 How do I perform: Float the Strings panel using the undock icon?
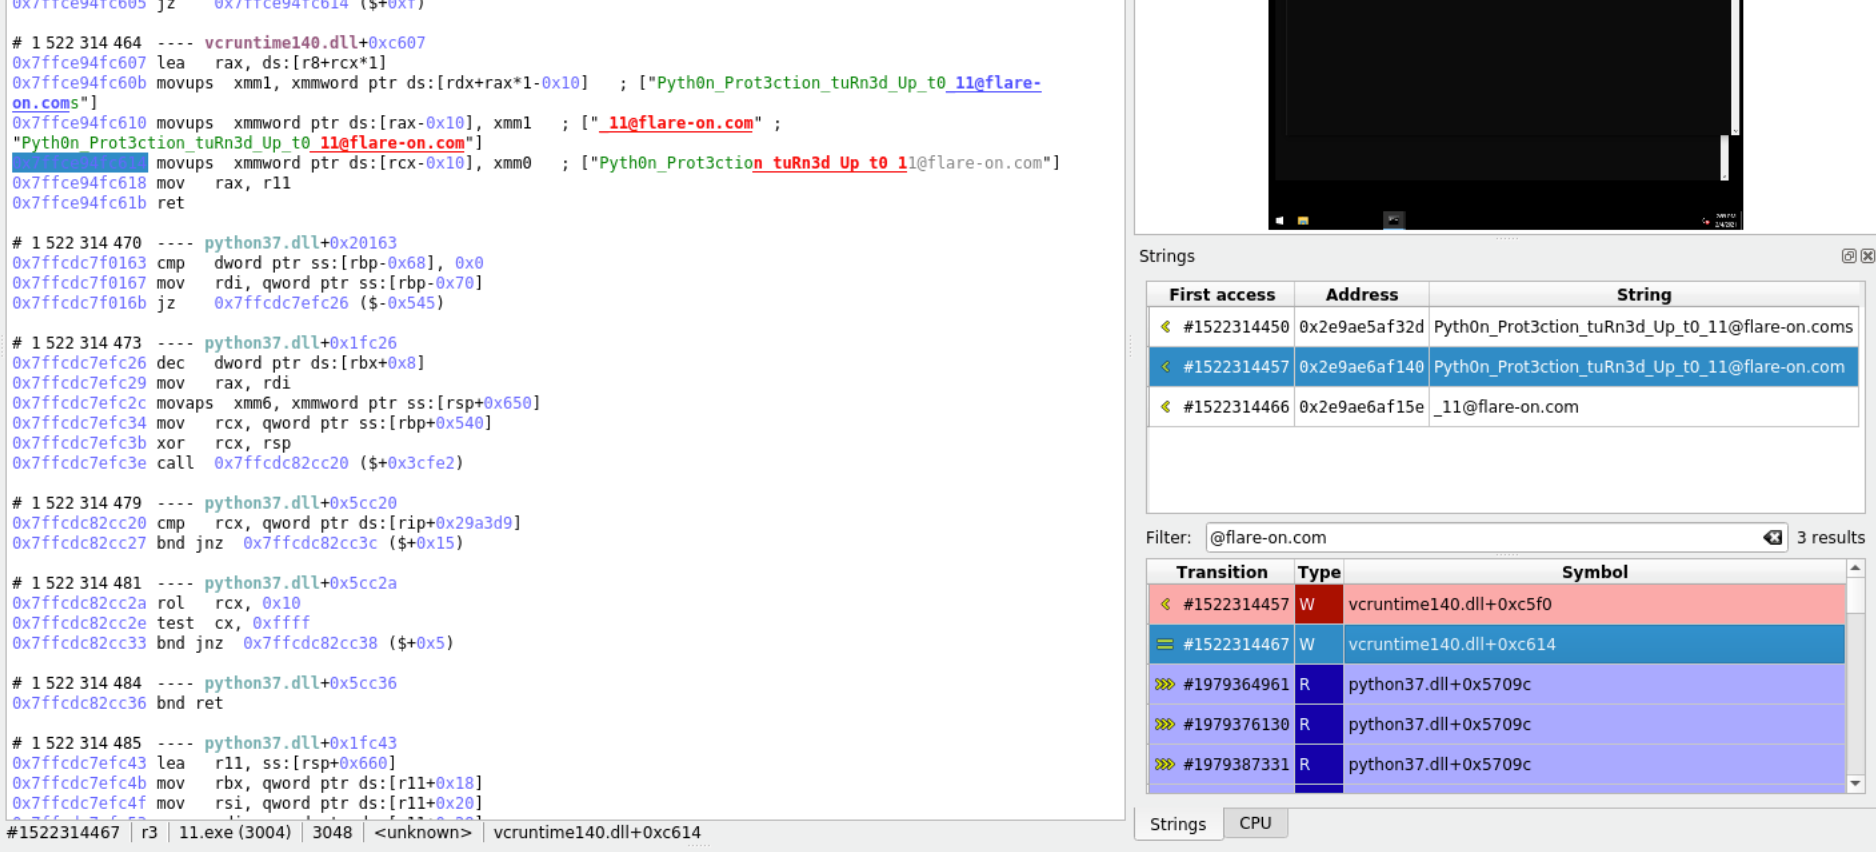pos(1848,256)
